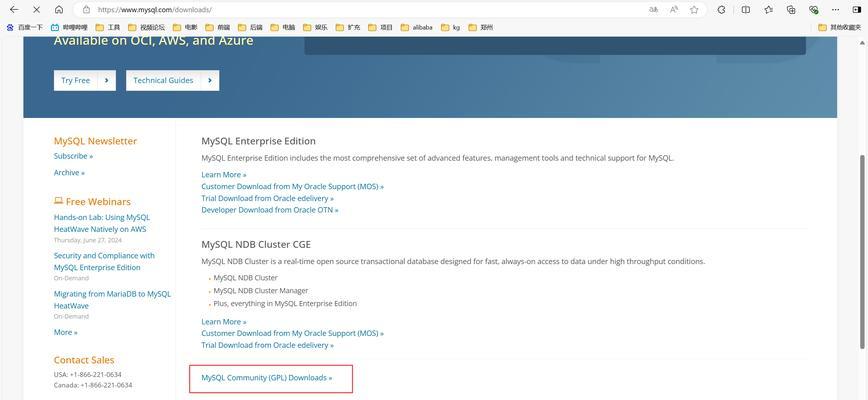868x400 pixels.
Task: Add this page to favorites with the star
Action: click(x=694, y=9)
